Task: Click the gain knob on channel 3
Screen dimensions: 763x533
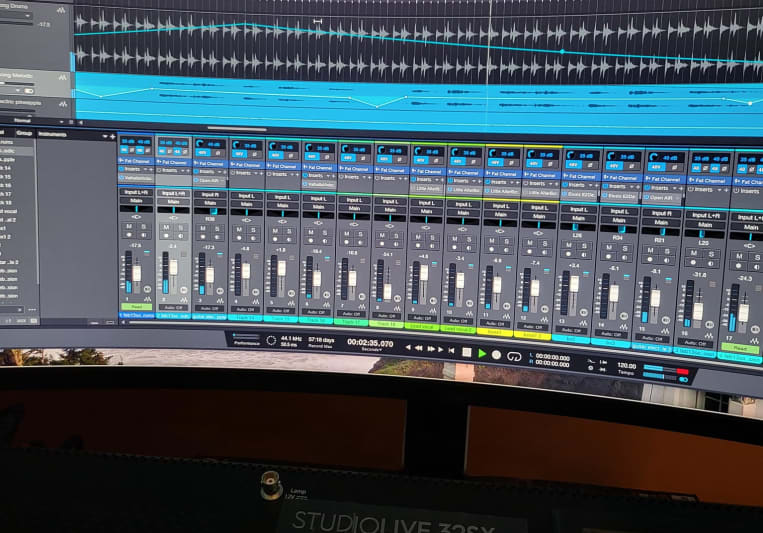Action: tap(200, 144)
